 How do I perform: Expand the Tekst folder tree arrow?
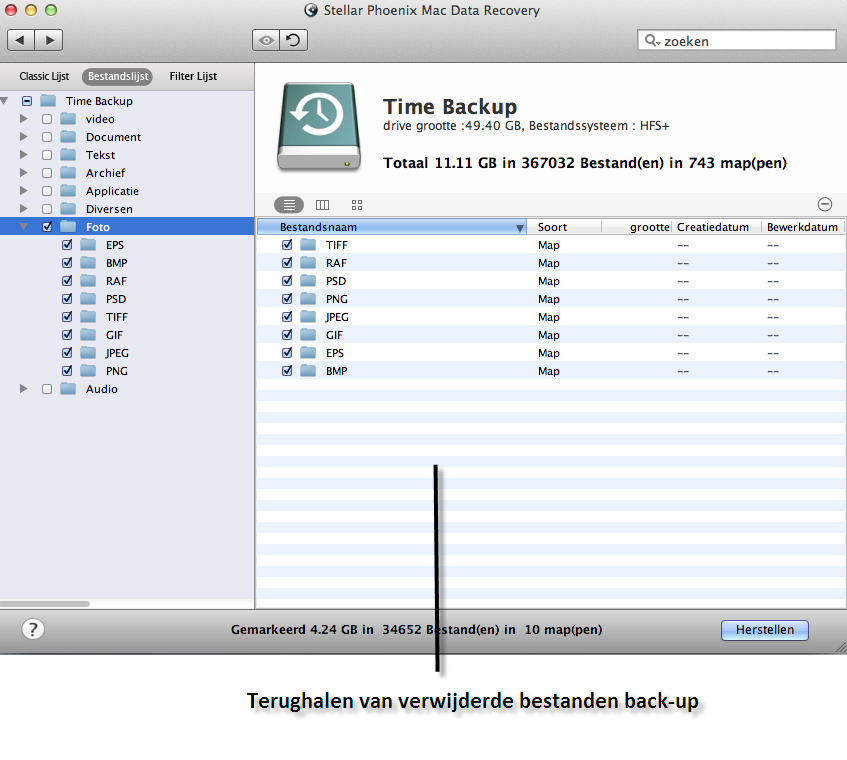coord(23,154)
